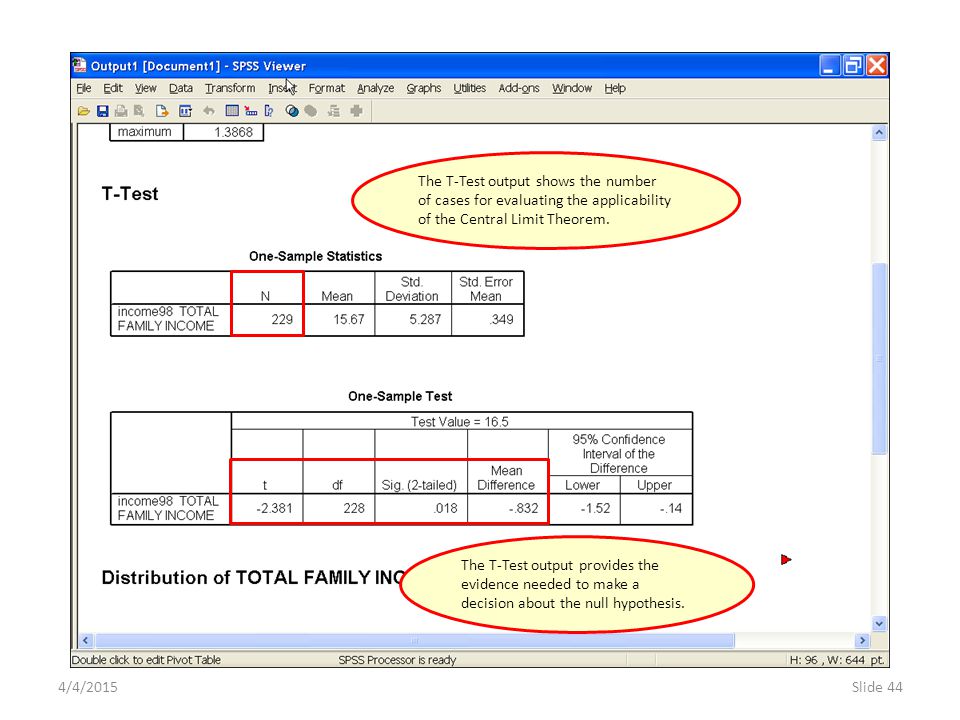Open the View menu
This screenshot has width=960, height=720.
click(x=146, y=88)
